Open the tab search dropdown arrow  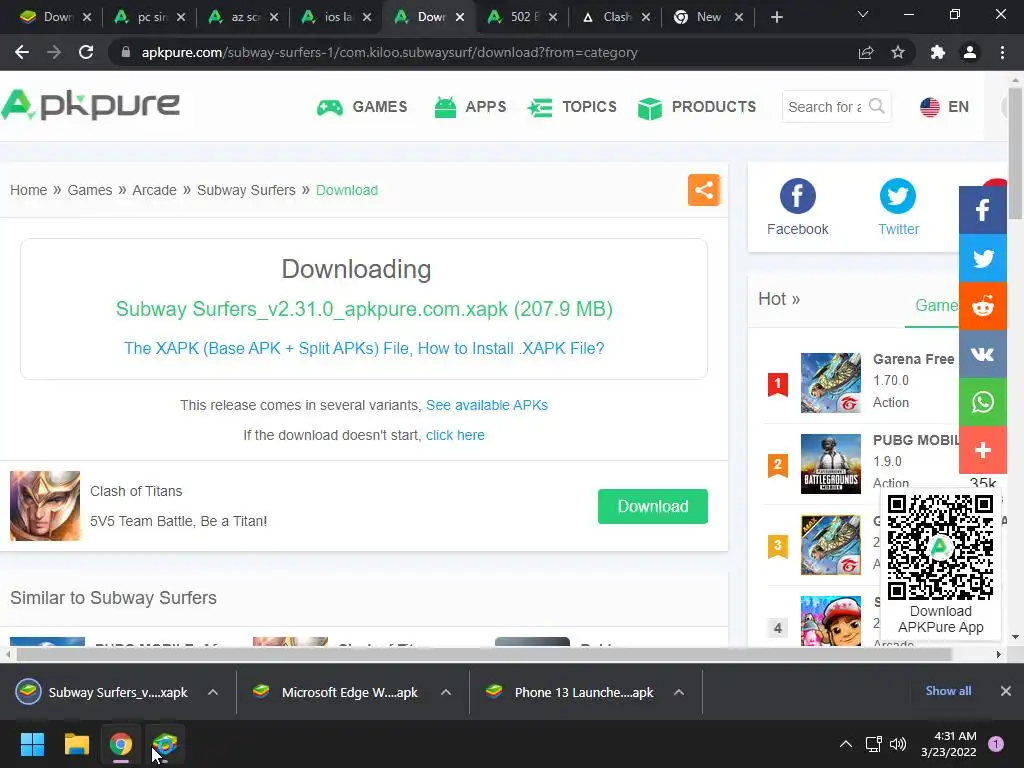[x=863, y=14]
